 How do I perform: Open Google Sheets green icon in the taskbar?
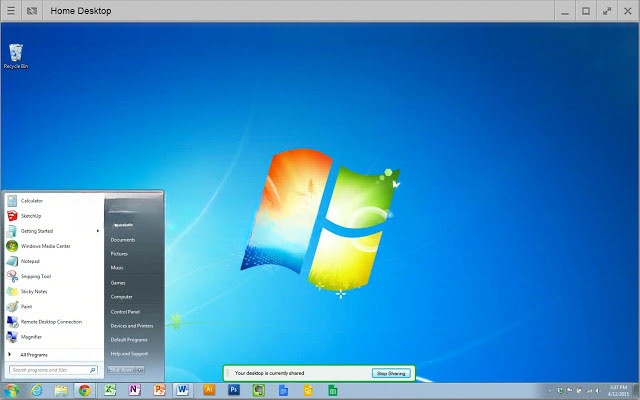click(x=333, y=390)
